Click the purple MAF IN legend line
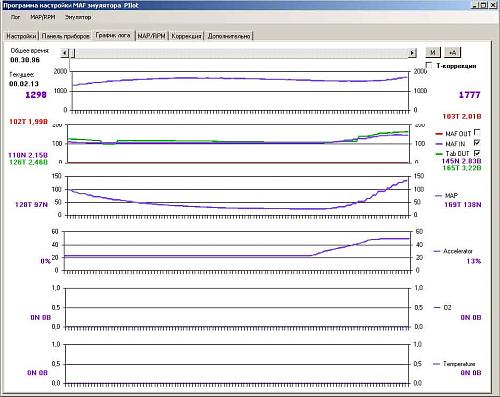 pyautogui.click(x=439, y=144)
